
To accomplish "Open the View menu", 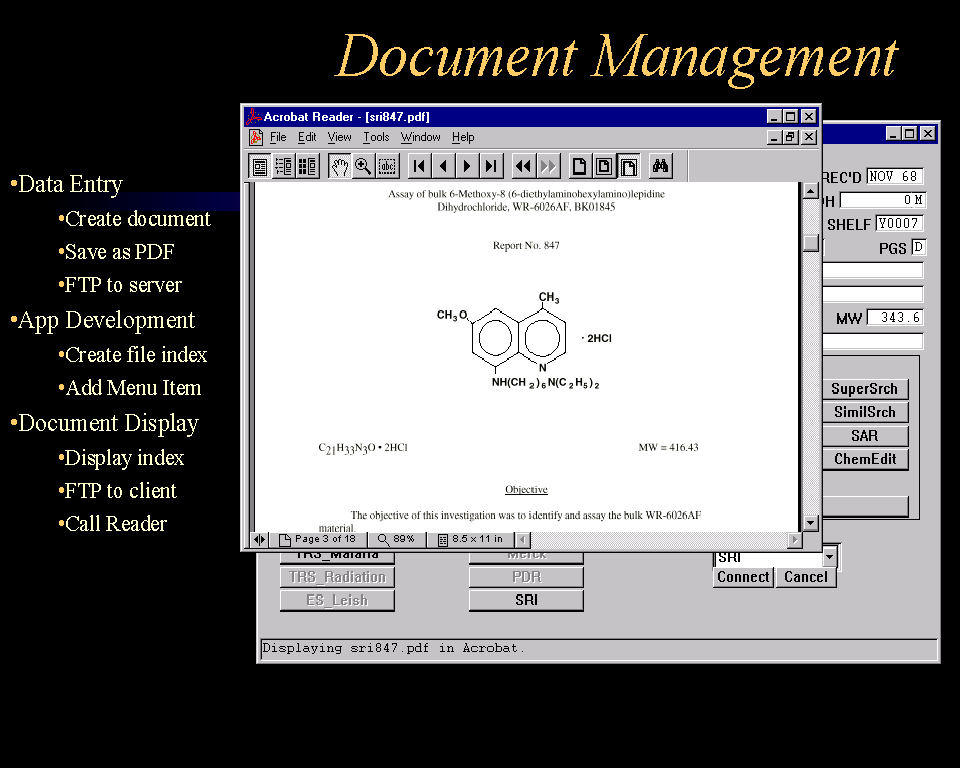I will coord(340,137).
